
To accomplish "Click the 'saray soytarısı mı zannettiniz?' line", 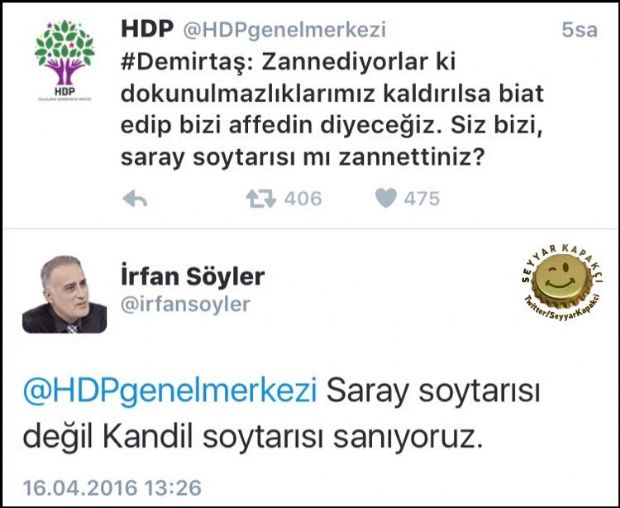I will (302, 158).
